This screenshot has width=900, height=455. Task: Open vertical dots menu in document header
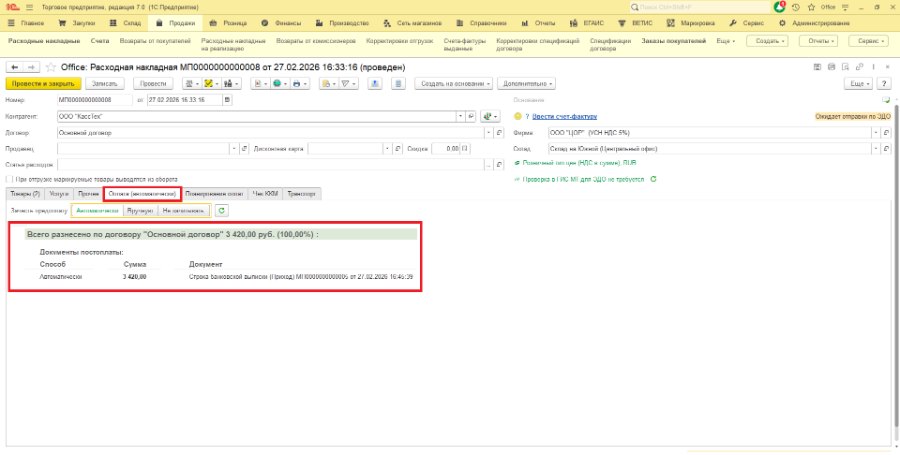pos(874,67)
